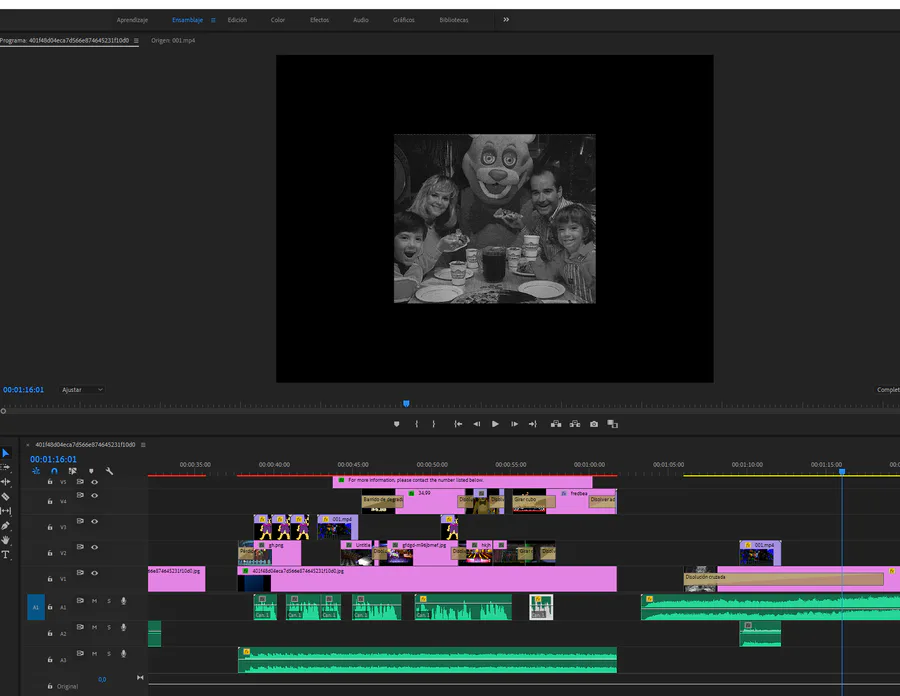Viewport: 900px width, 696px height.
Task: Open the timeline sequence panel menu
Action: pos(143,445)
